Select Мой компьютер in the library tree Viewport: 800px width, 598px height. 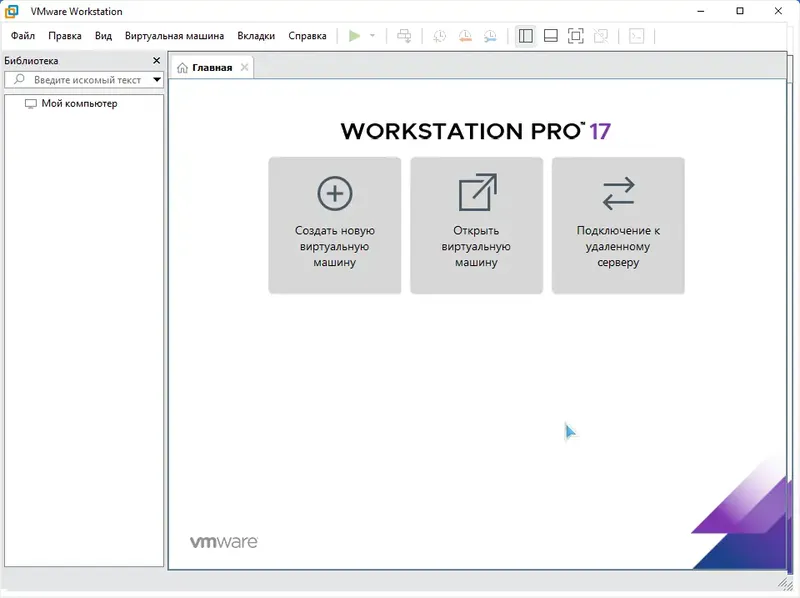click(70, 103)
